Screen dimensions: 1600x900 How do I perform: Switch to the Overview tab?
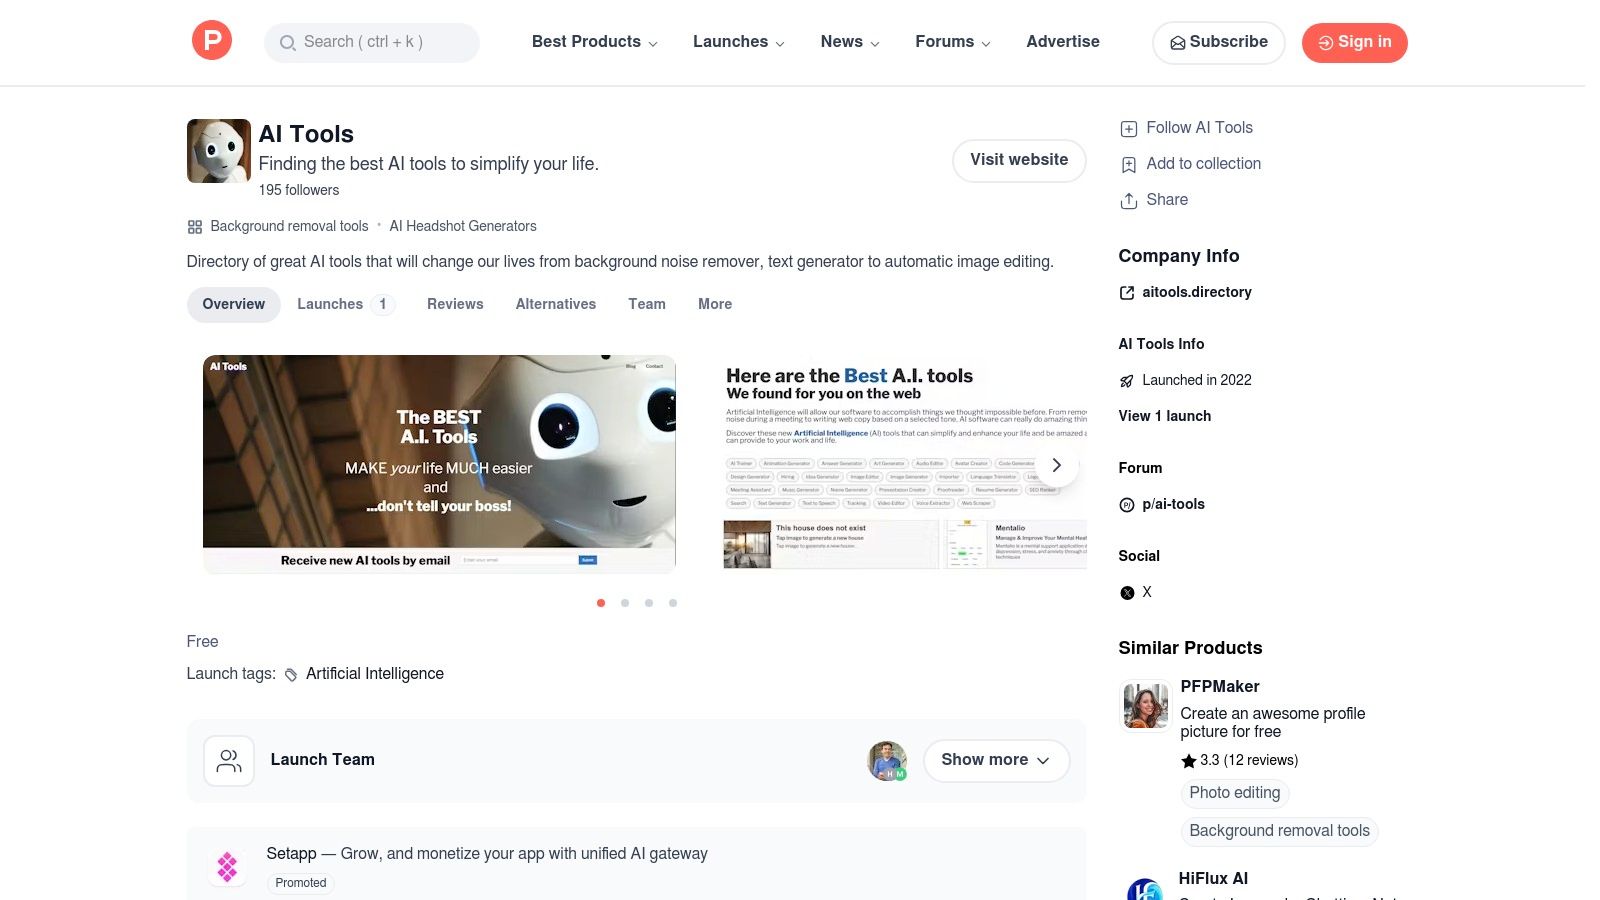234,304
